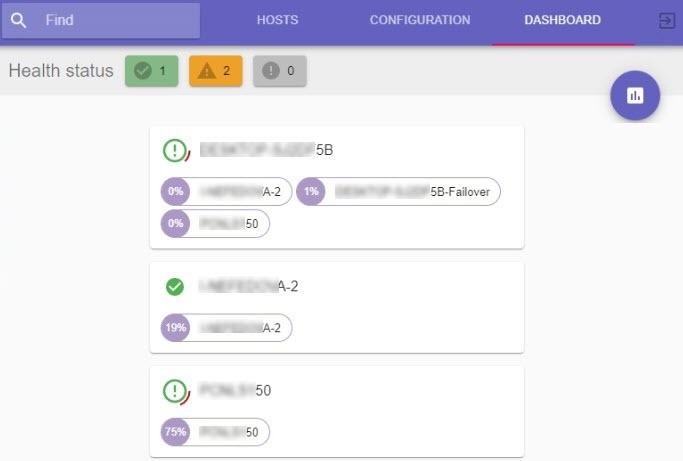Select the Dashboard tab

tap(562, 20)
